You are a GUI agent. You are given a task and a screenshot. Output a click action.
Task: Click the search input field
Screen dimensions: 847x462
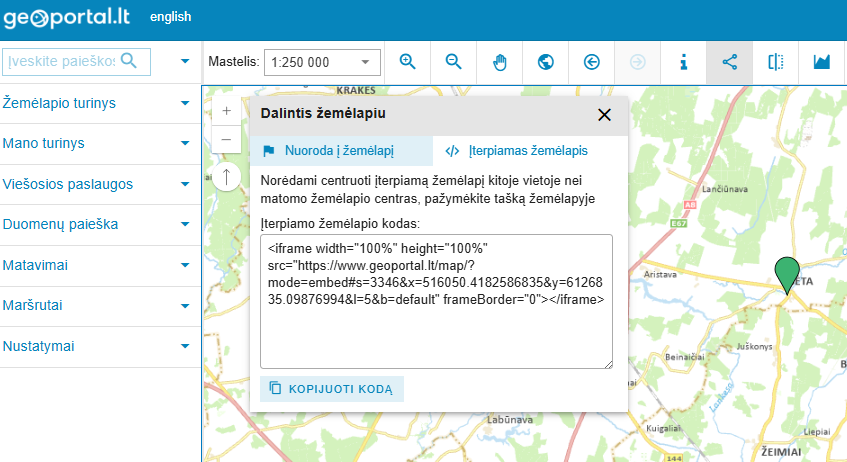point(62,61)
